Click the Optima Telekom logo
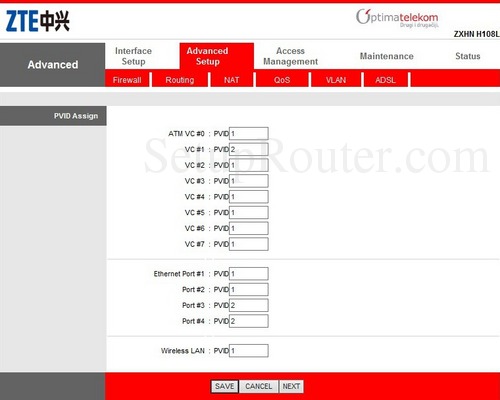 (x=397, y=18)
